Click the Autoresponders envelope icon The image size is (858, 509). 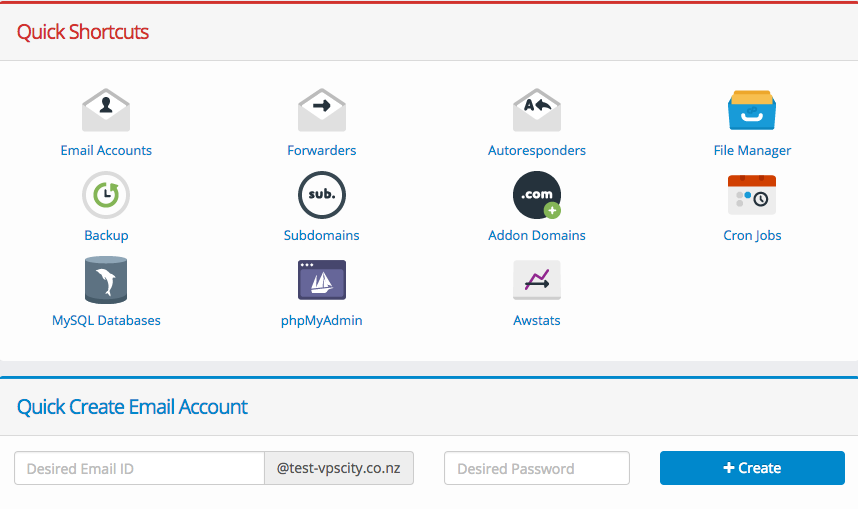point(537,110)
